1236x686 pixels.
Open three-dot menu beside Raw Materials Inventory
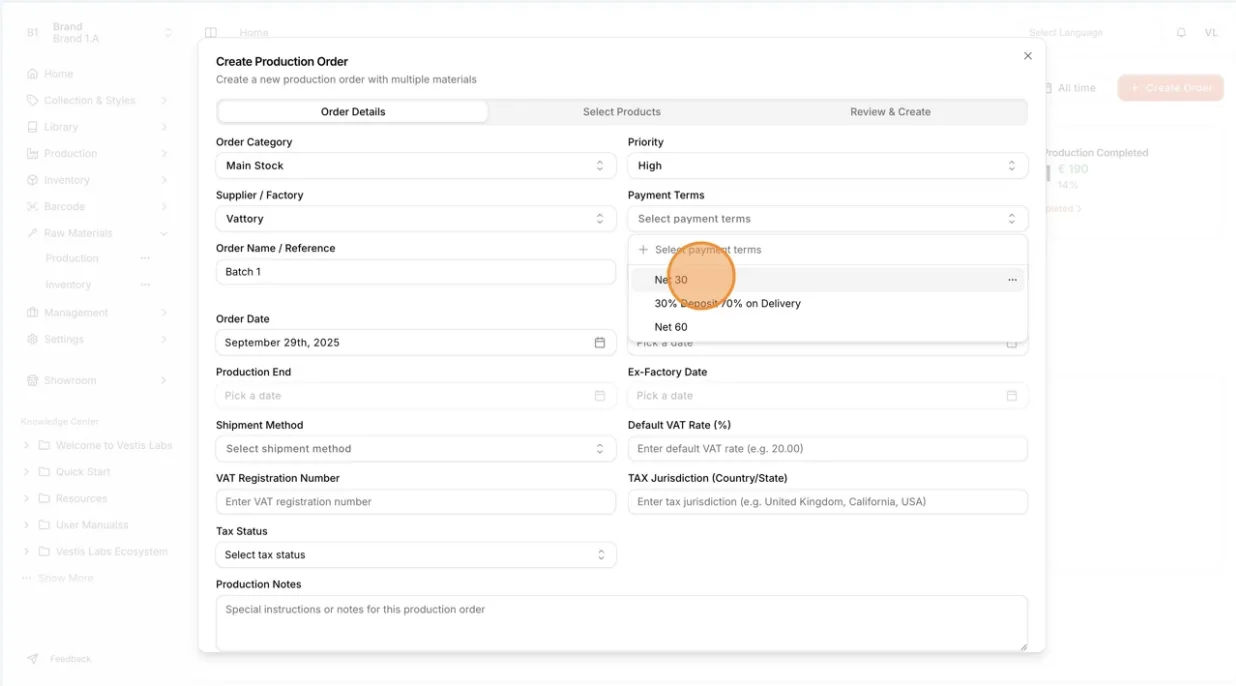pyautogui.click(x=145, y=285)
